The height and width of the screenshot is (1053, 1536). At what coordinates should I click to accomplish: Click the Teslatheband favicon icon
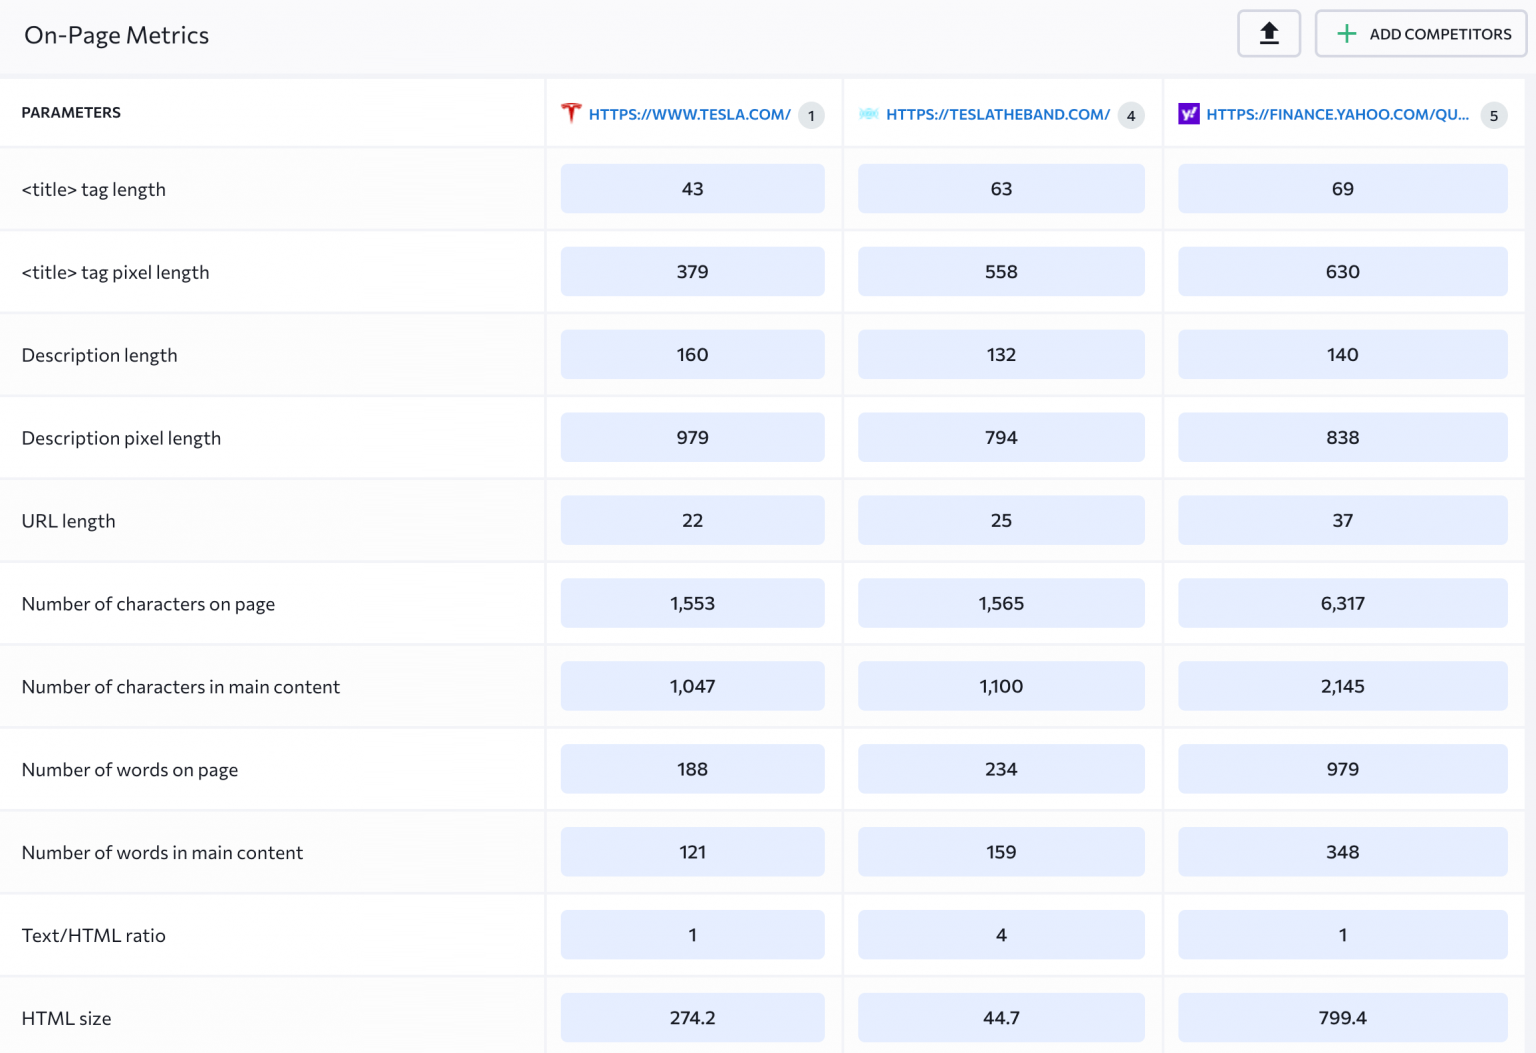(x=869, y=114)
